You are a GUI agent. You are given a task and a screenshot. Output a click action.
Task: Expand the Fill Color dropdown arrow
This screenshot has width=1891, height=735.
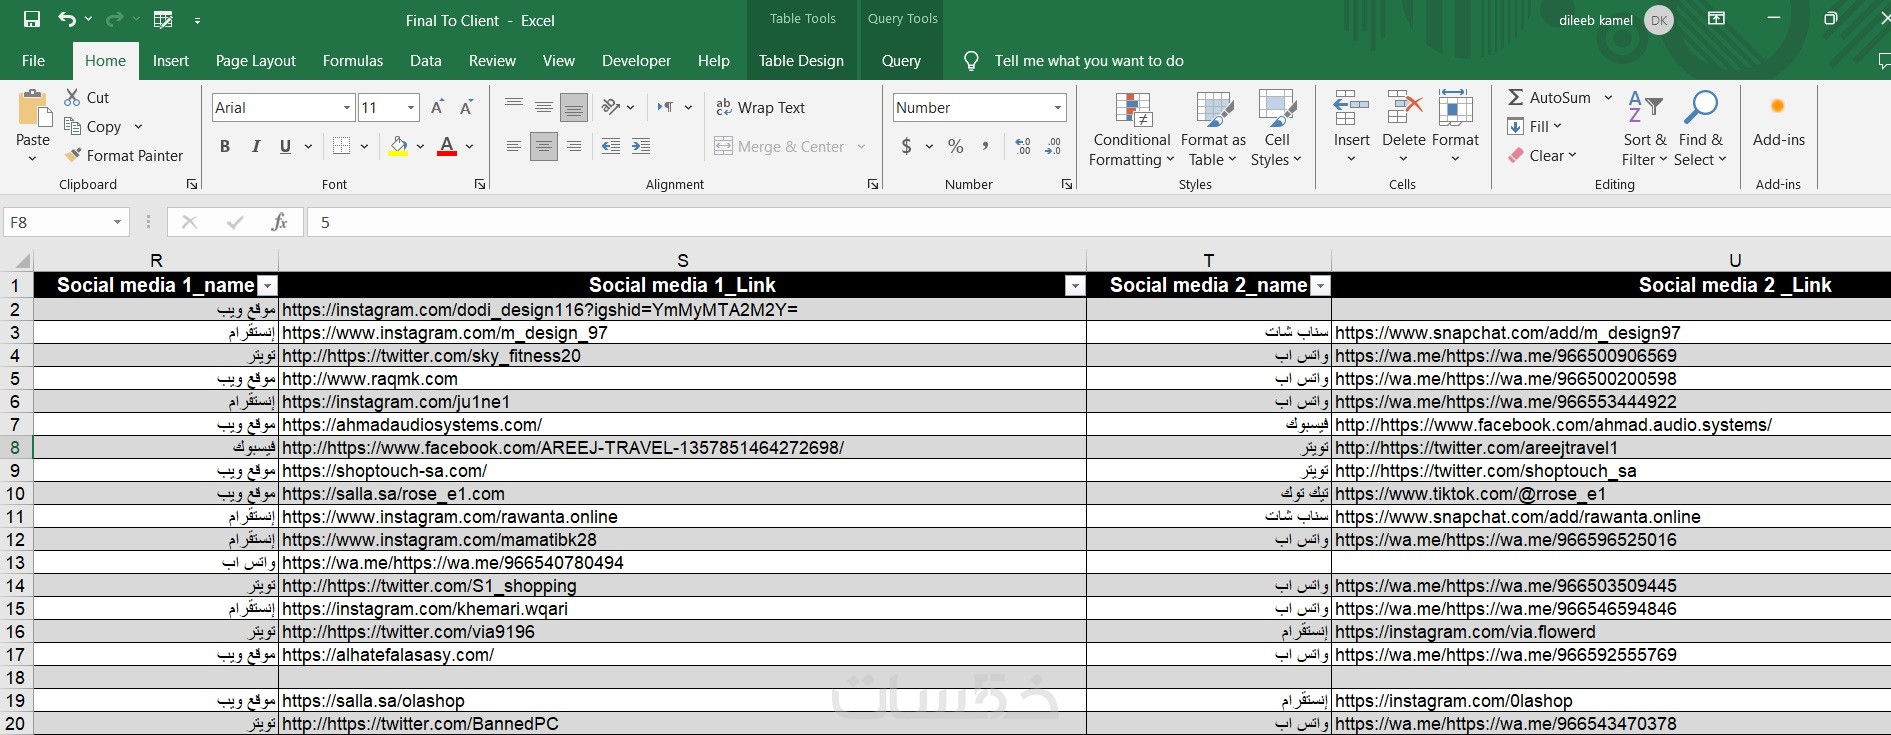(x=420, y=146)
